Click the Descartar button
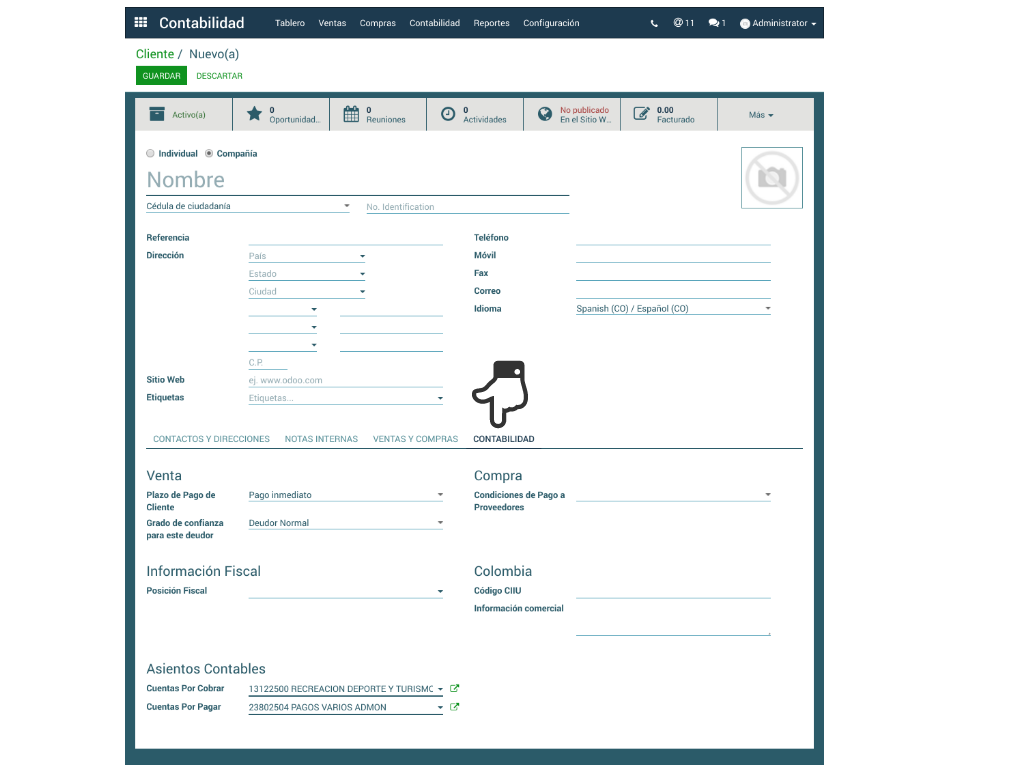1023x767 pixels. click(219, 76)
